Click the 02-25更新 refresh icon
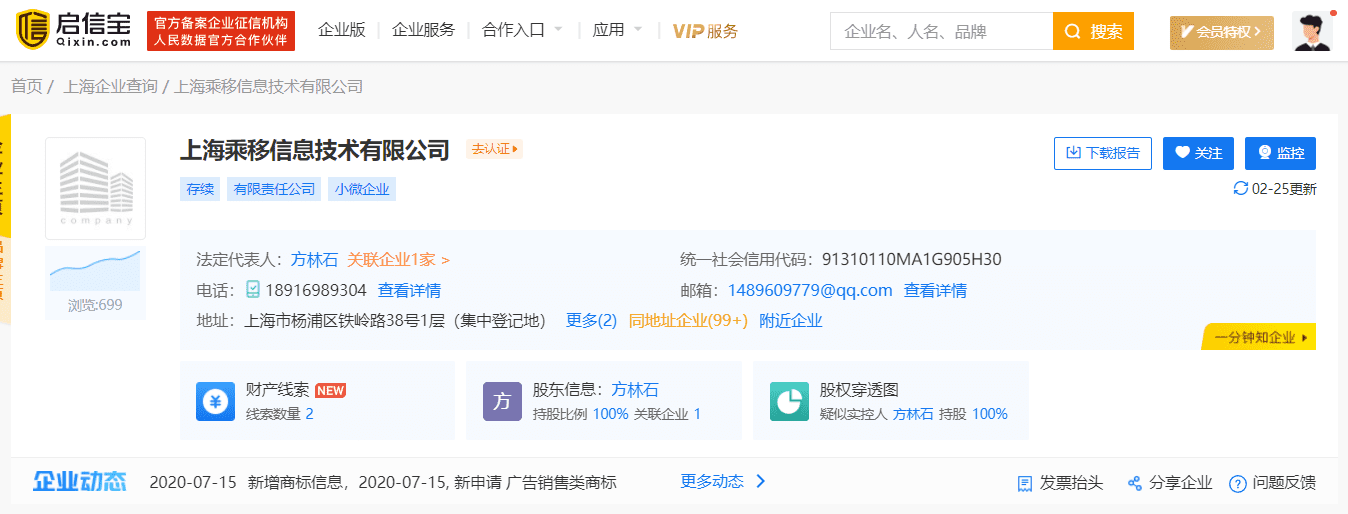 [1241, 188]
